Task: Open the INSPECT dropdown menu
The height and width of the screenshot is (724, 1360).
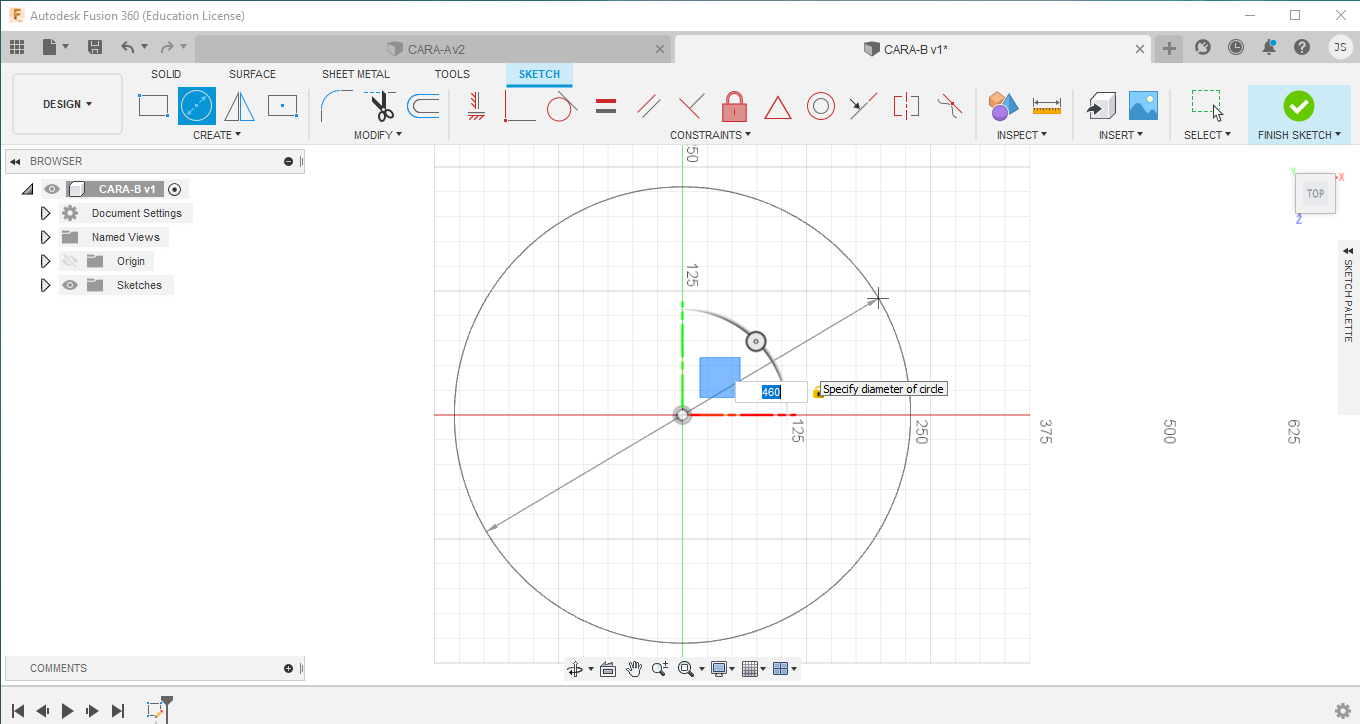Action: (x=1022, y=135)
